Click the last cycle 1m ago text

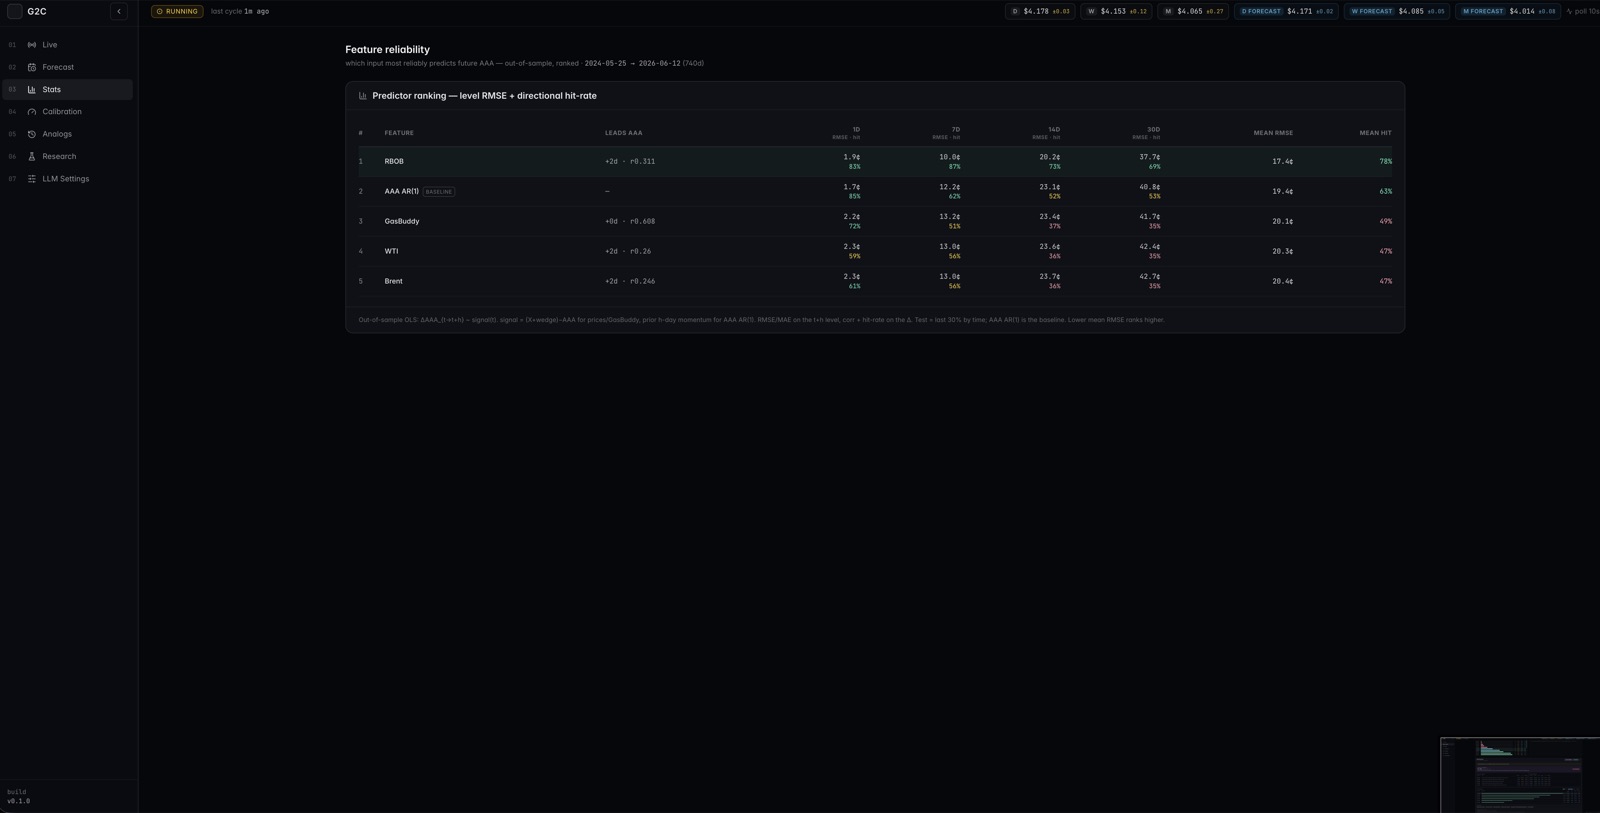(240, 11)
